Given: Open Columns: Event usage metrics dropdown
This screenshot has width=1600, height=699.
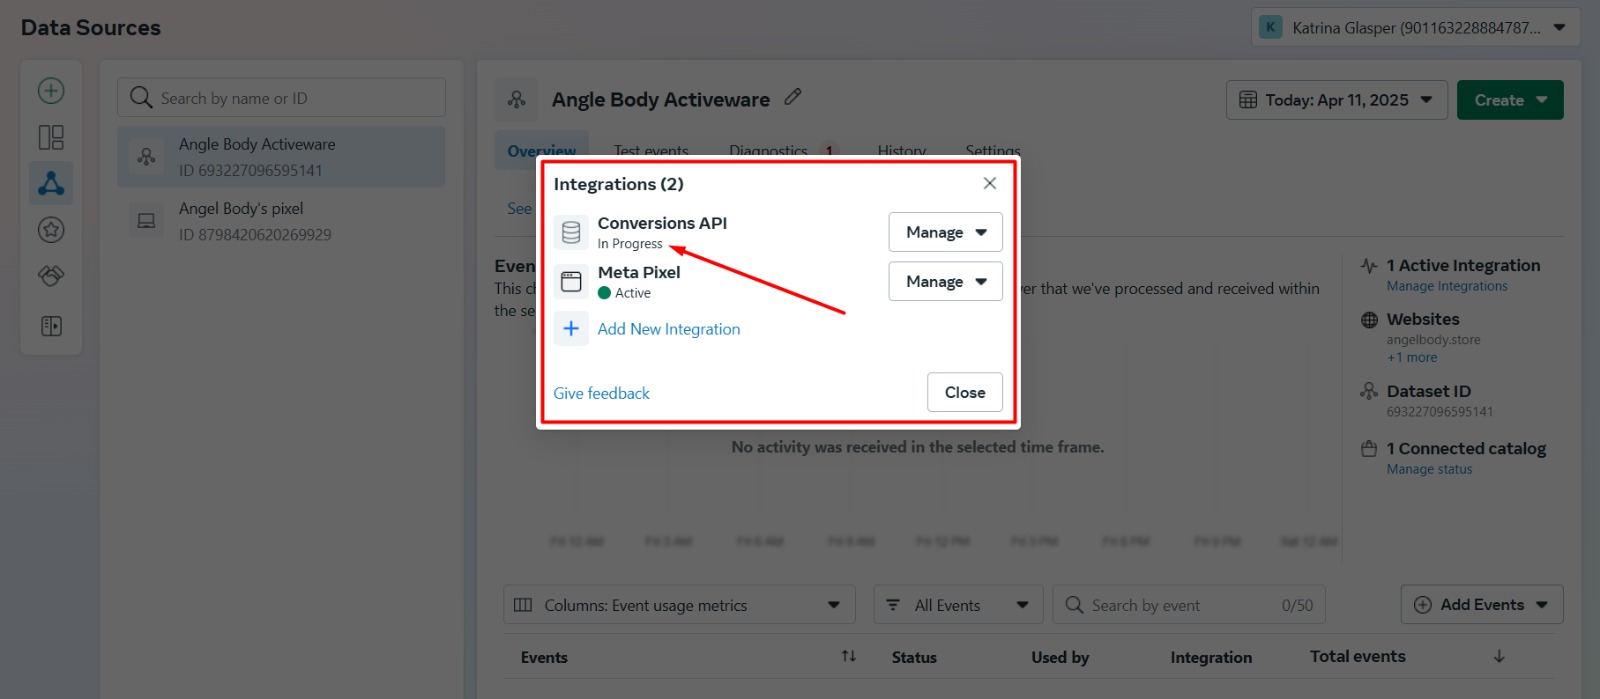Looking at the screenshot, I should pyautogui.click(x=679, y=605).
